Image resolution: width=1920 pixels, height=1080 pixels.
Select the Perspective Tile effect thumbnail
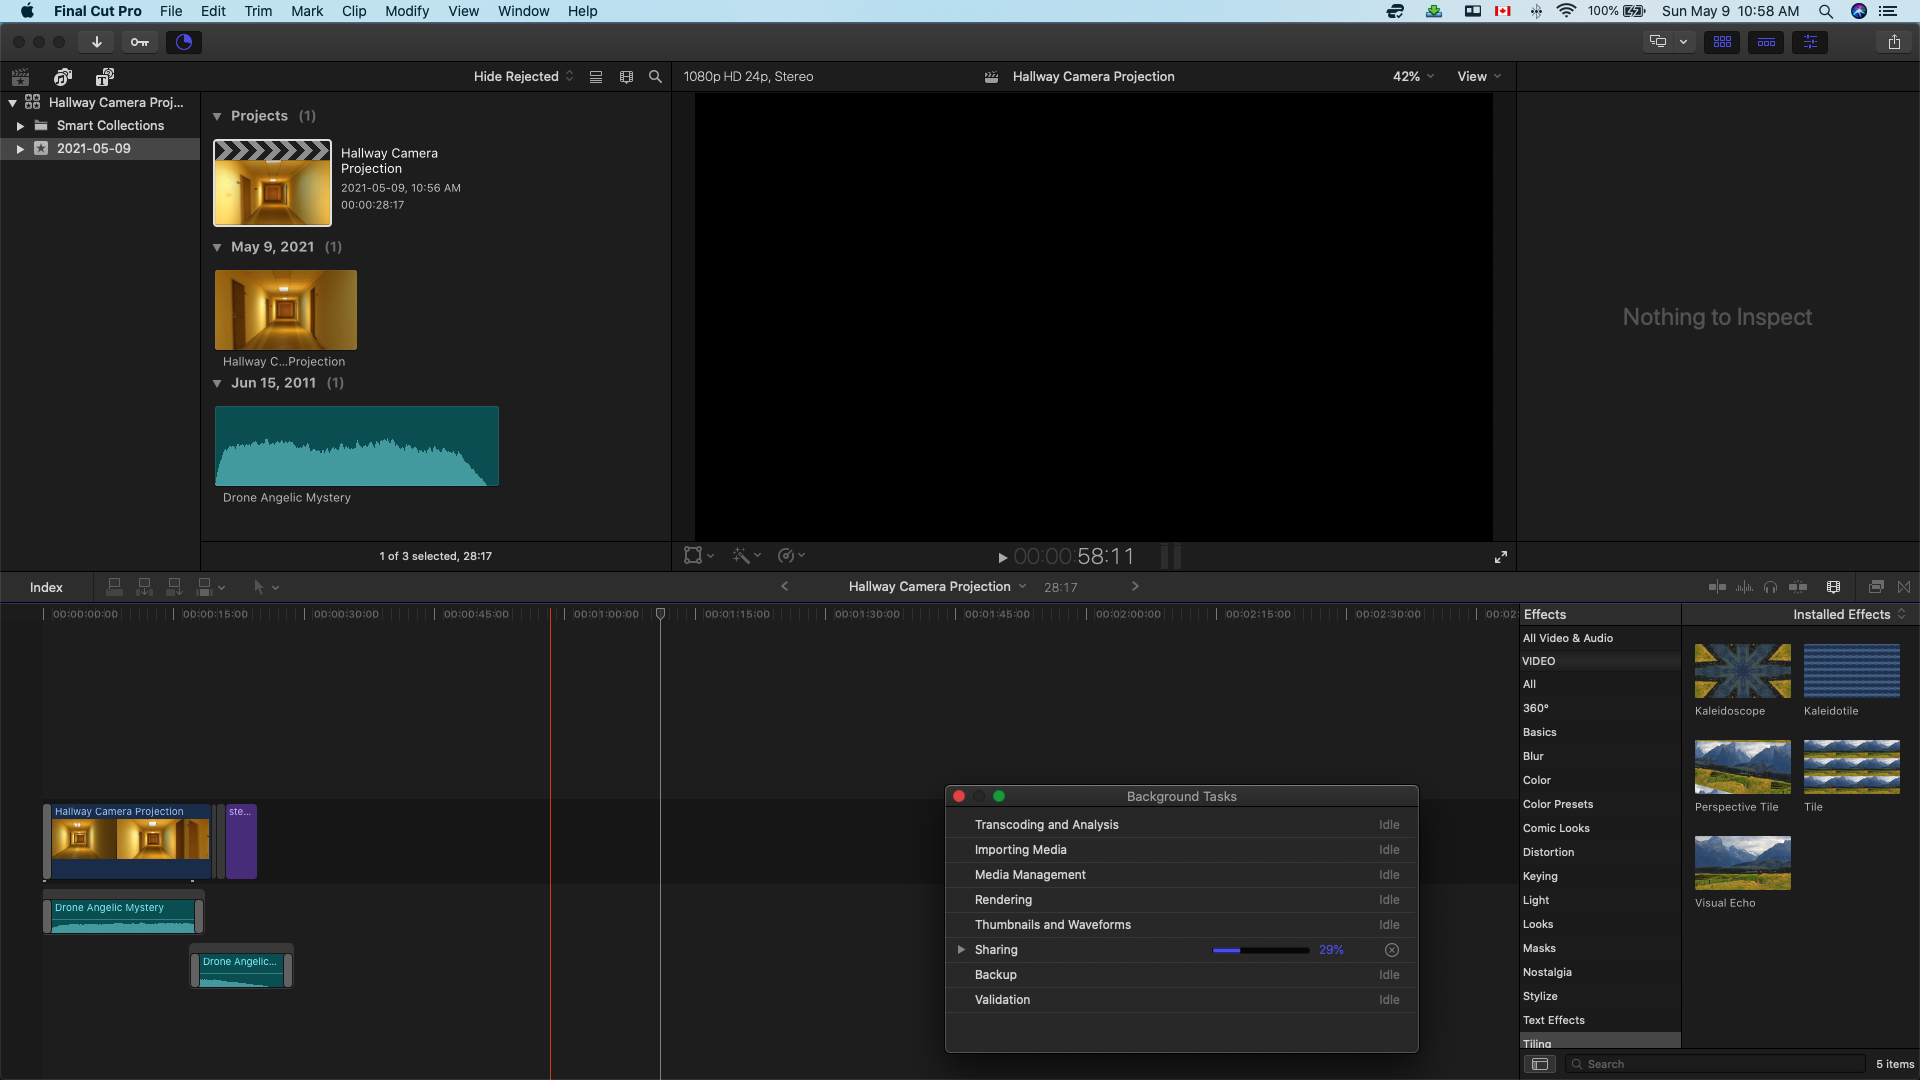coord(1742,767)
